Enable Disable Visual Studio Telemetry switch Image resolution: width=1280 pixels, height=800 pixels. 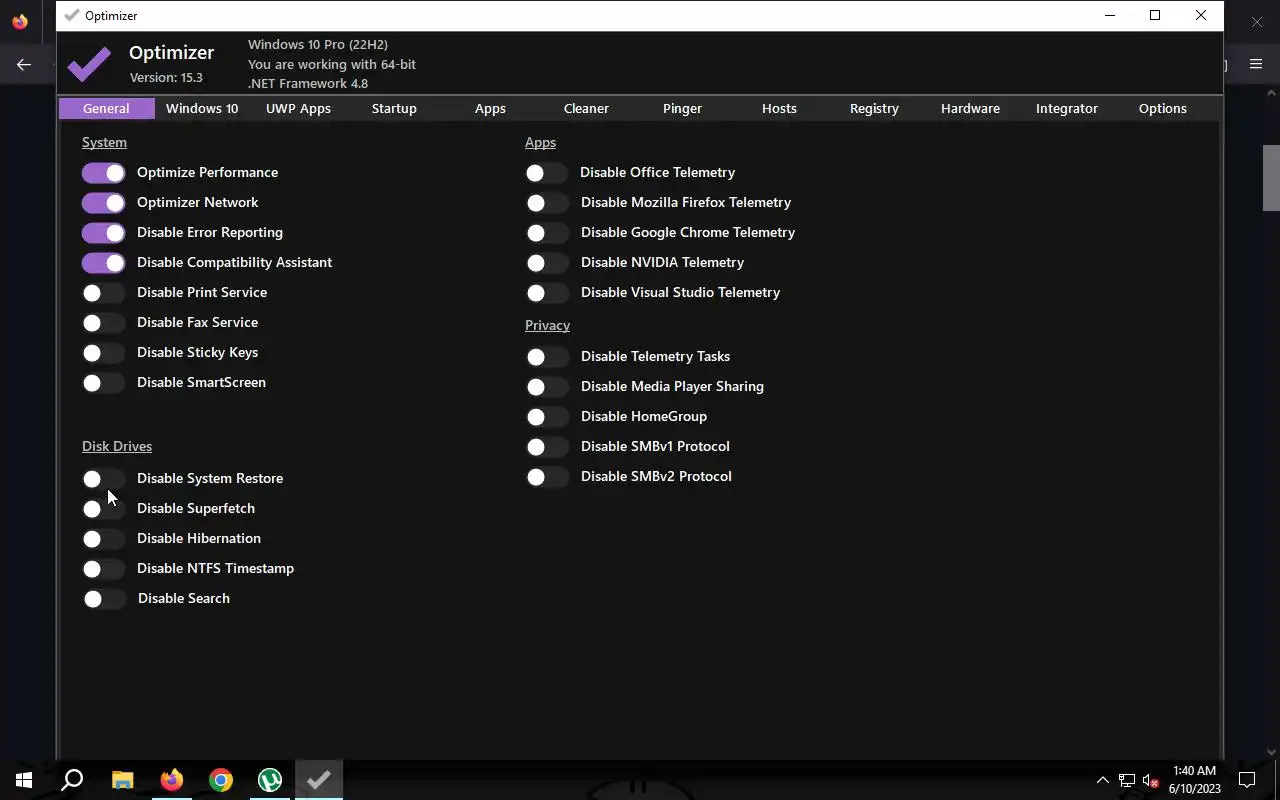pyautogui.click(x=547, y=293)
